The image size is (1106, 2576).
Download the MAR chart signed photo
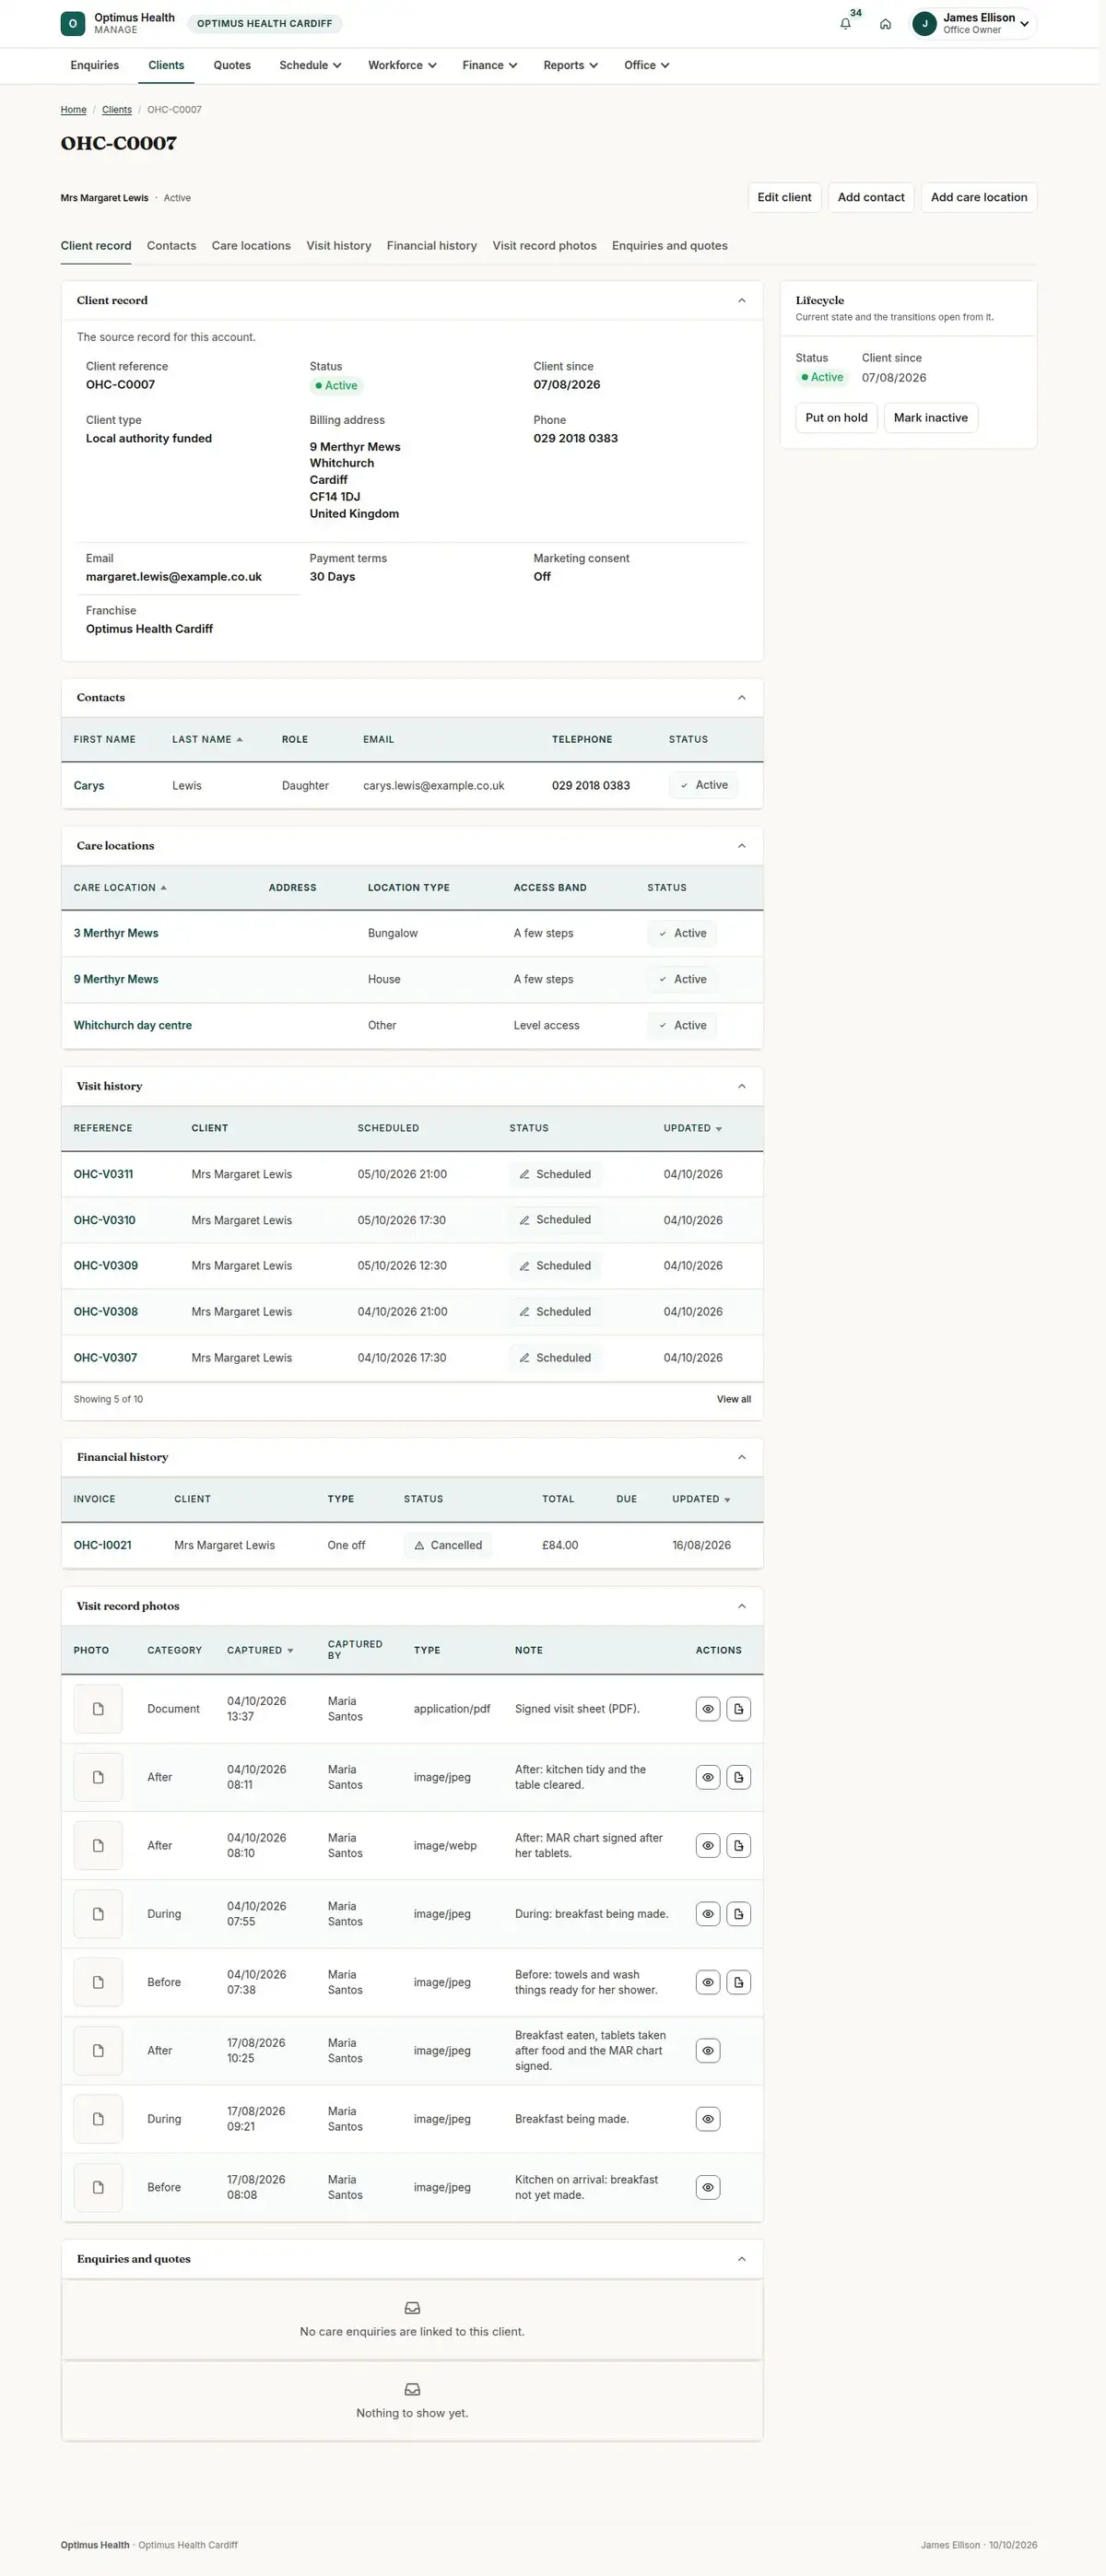pos(739,1846)
